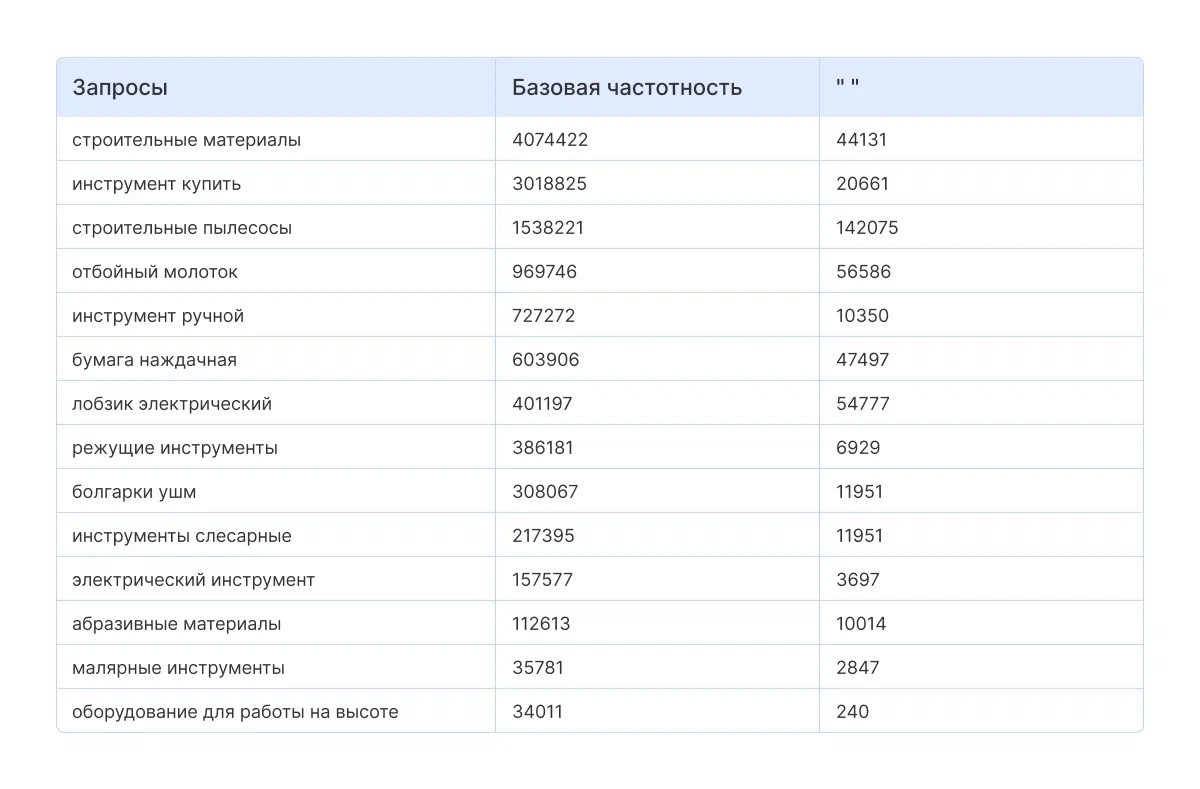Click the "электрический инструмент" row label
1200x789 pixels.
click(x=193, y=580)
